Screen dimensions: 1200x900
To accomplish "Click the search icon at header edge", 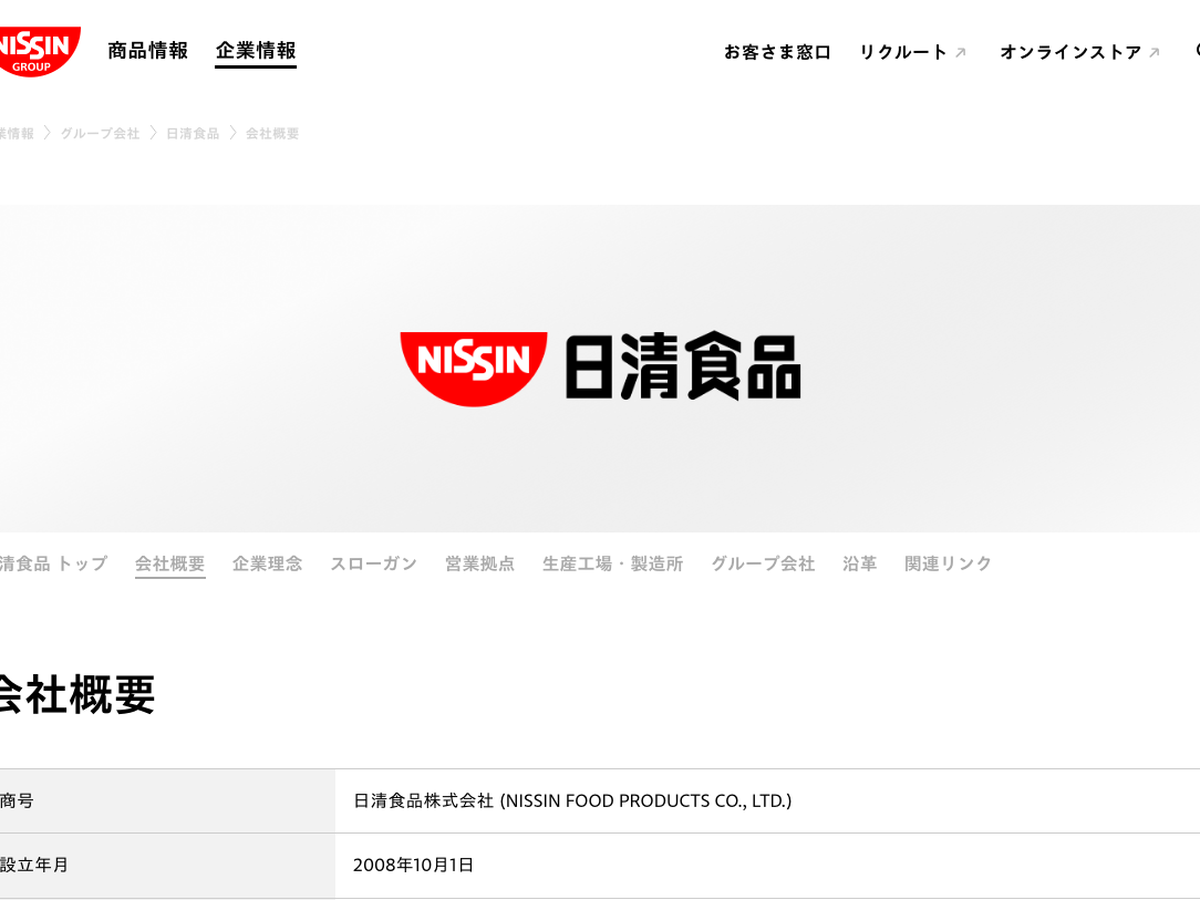I will click(1196, 51).
